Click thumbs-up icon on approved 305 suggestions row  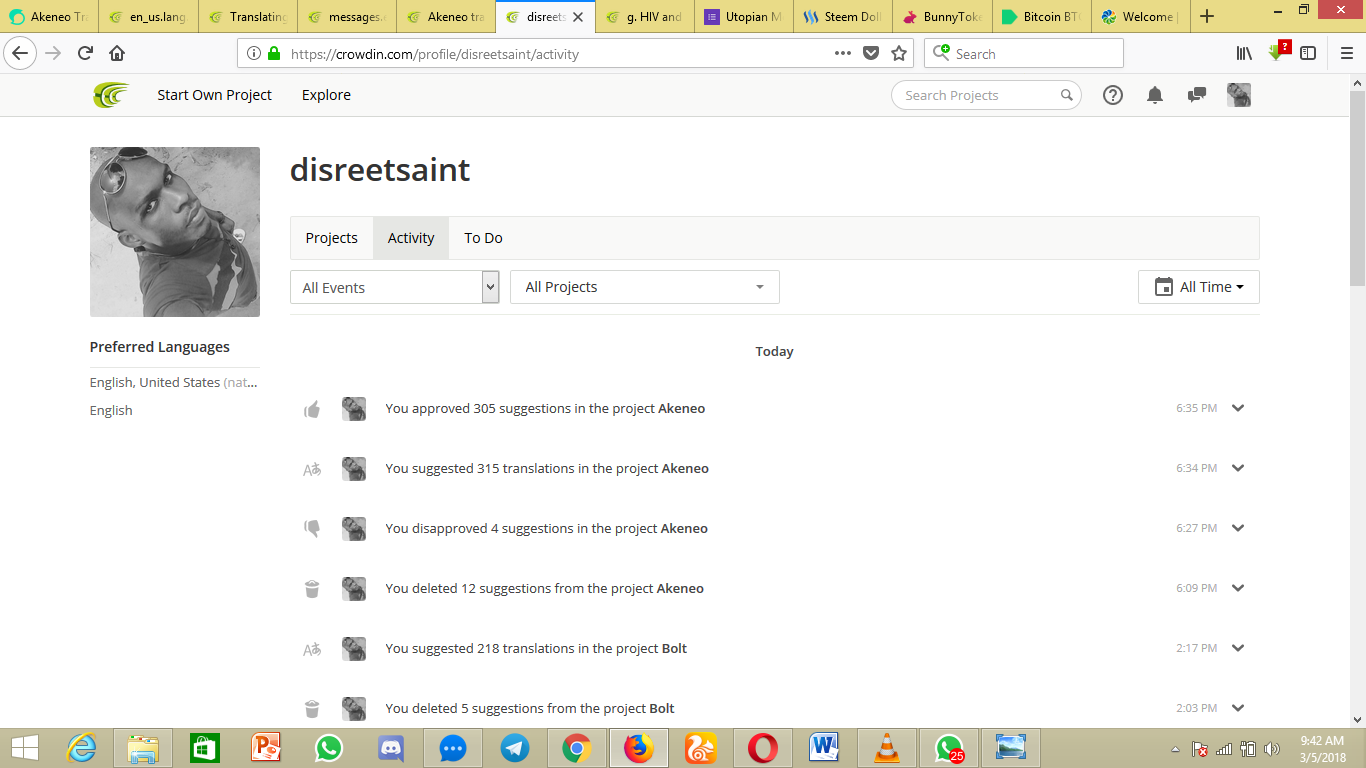coord(312,409)
